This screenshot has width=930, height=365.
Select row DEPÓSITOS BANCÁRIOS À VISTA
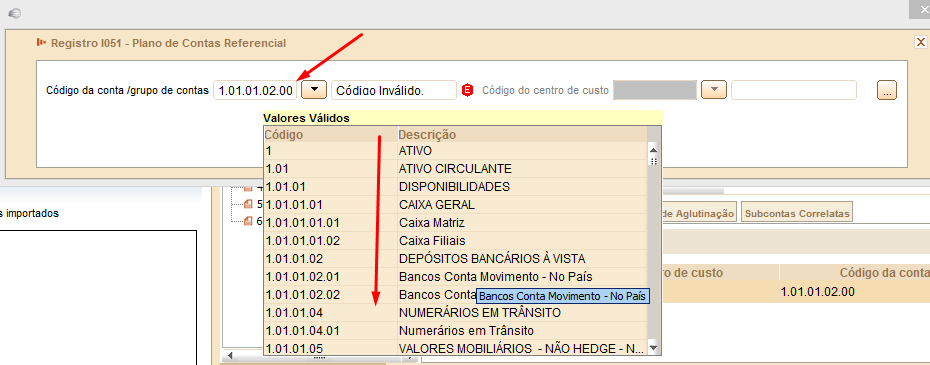[x=456, y=259]
